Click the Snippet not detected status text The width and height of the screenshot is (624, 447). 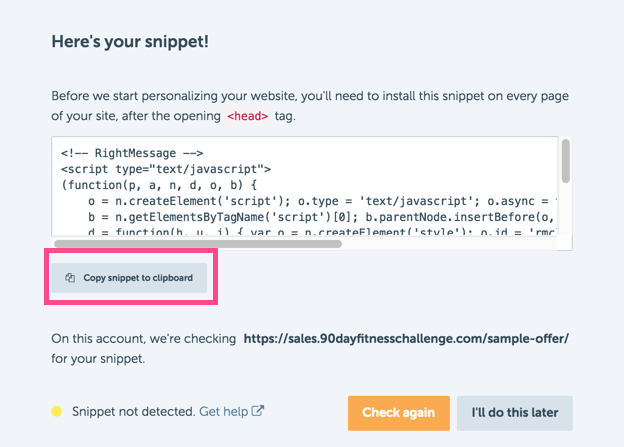(x=133, y=411)
